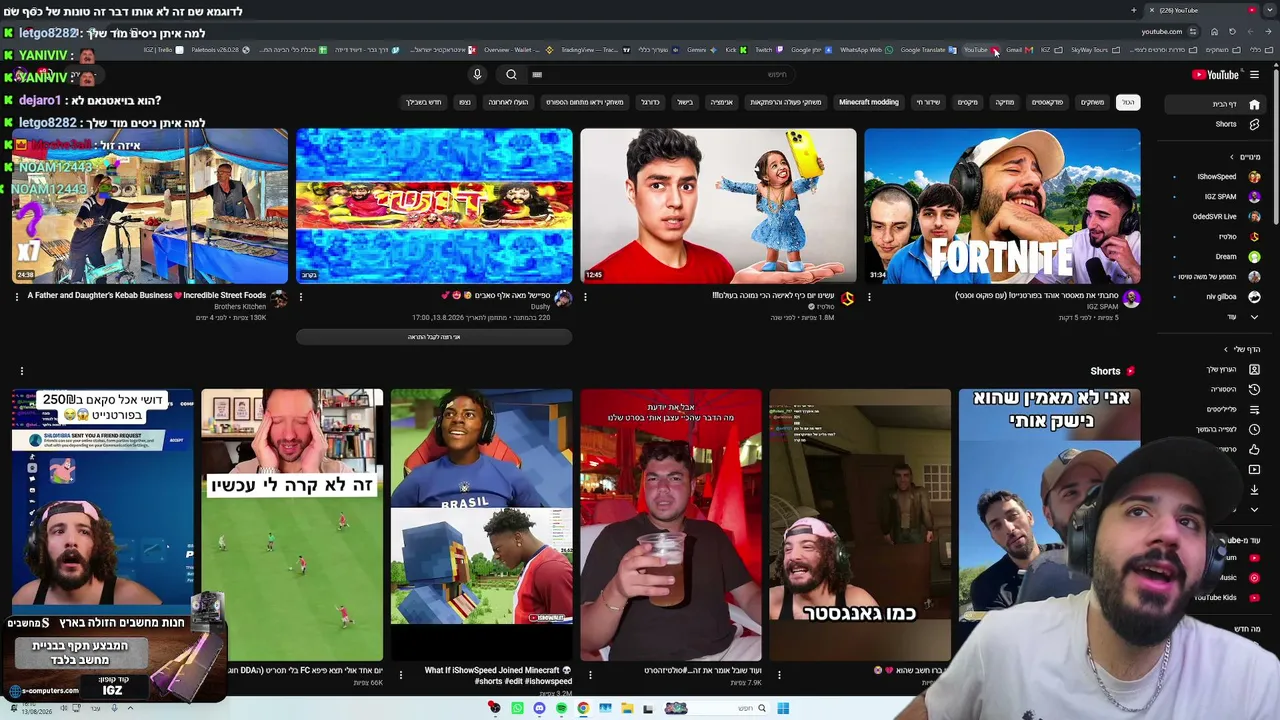Click the magnifier search button
Screen dimensions: 1280x720
coord(511,74)
